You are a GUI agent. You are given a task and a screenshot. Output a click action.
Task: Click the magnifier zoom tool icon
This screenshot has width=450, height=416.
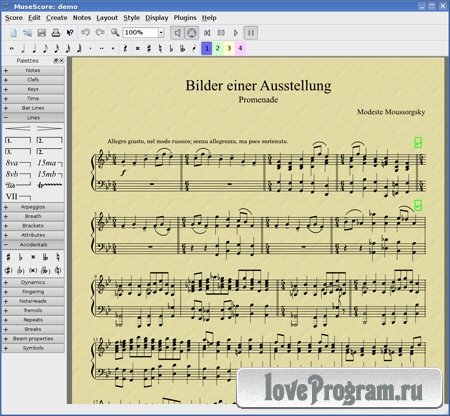point(115,32)
